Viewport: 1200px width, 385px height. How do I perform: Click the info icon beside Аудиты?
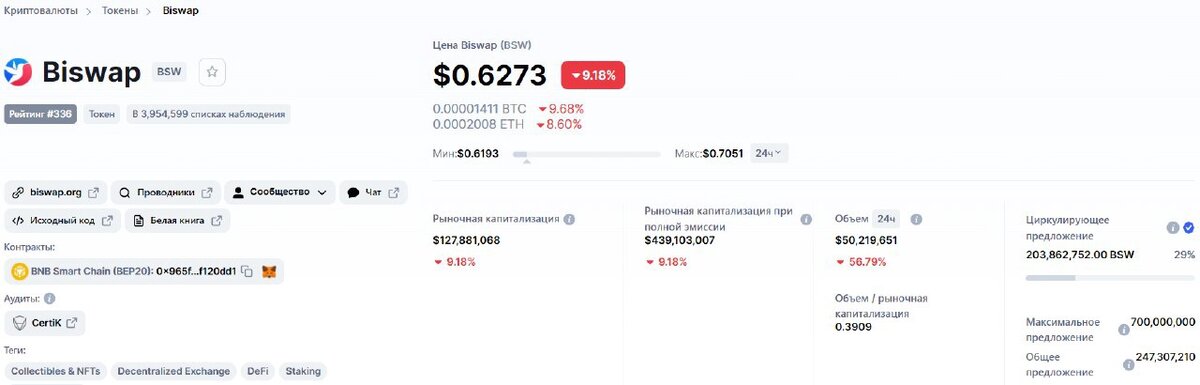[49, 298]
